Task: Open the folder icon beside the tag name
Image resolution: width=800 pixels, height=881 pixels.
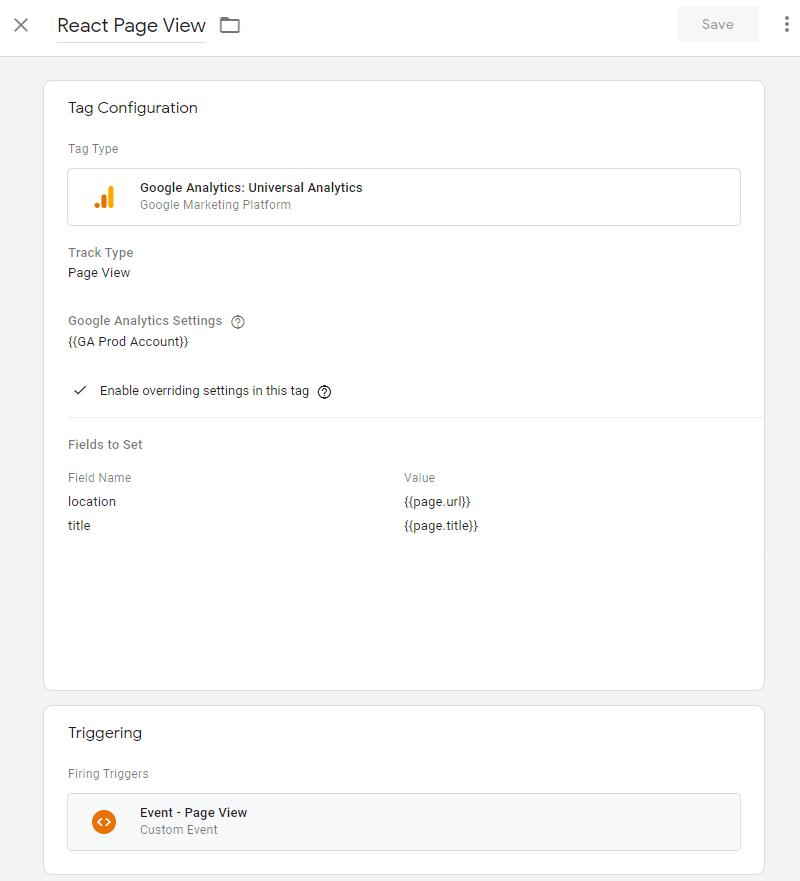Action: click(229, 24)
